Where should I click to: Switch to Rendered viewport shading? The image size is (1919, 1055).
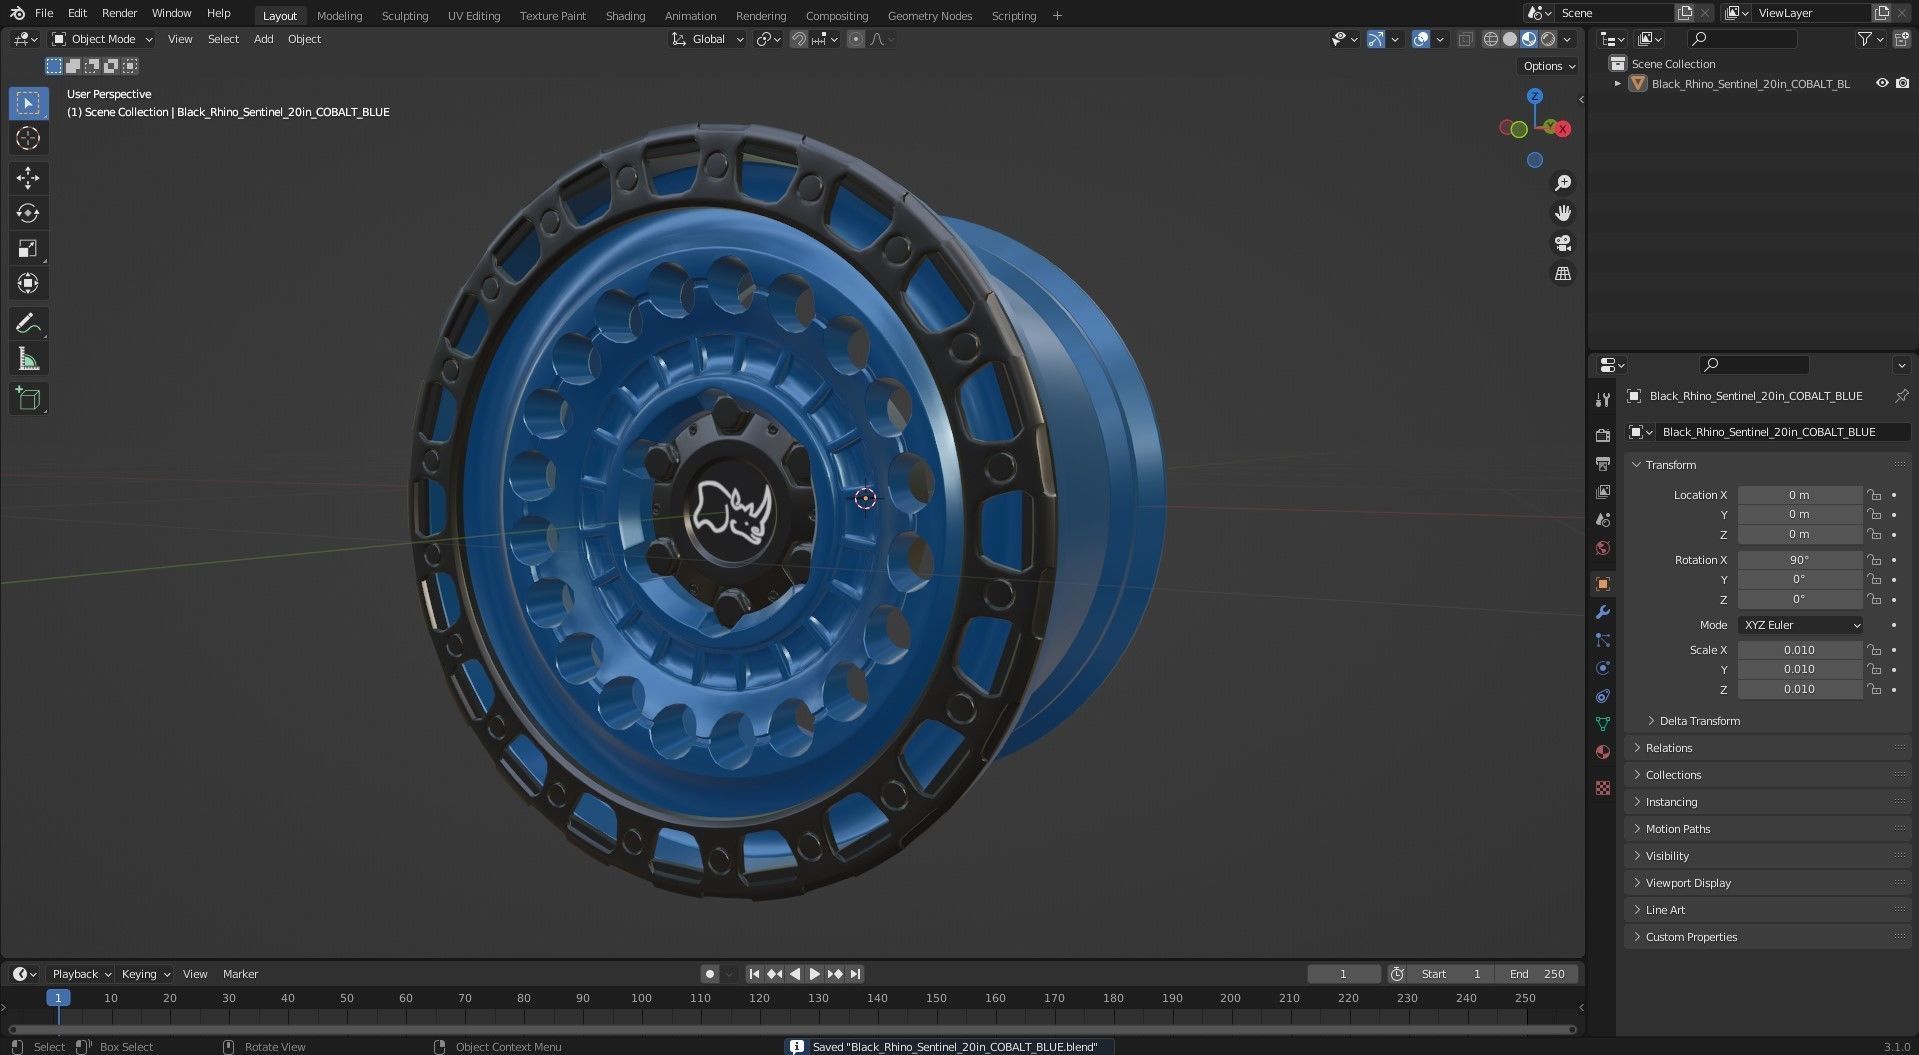(1548, 39)
